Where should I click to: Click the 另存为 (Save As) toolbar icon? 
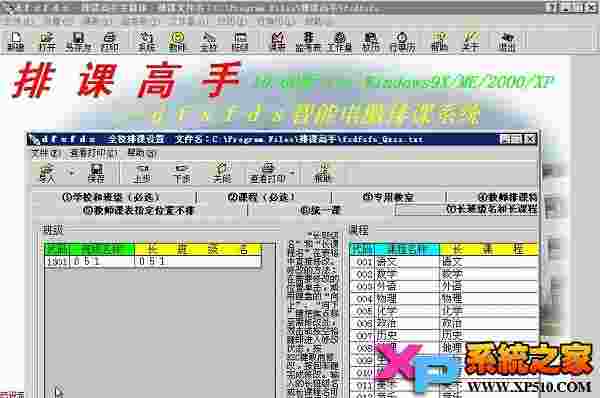click(78, 41)
